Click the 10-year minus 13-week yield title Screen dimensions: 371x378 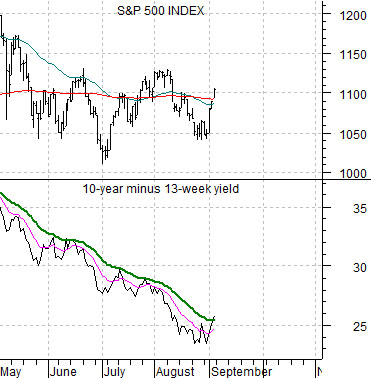click(x=161, y=189)
